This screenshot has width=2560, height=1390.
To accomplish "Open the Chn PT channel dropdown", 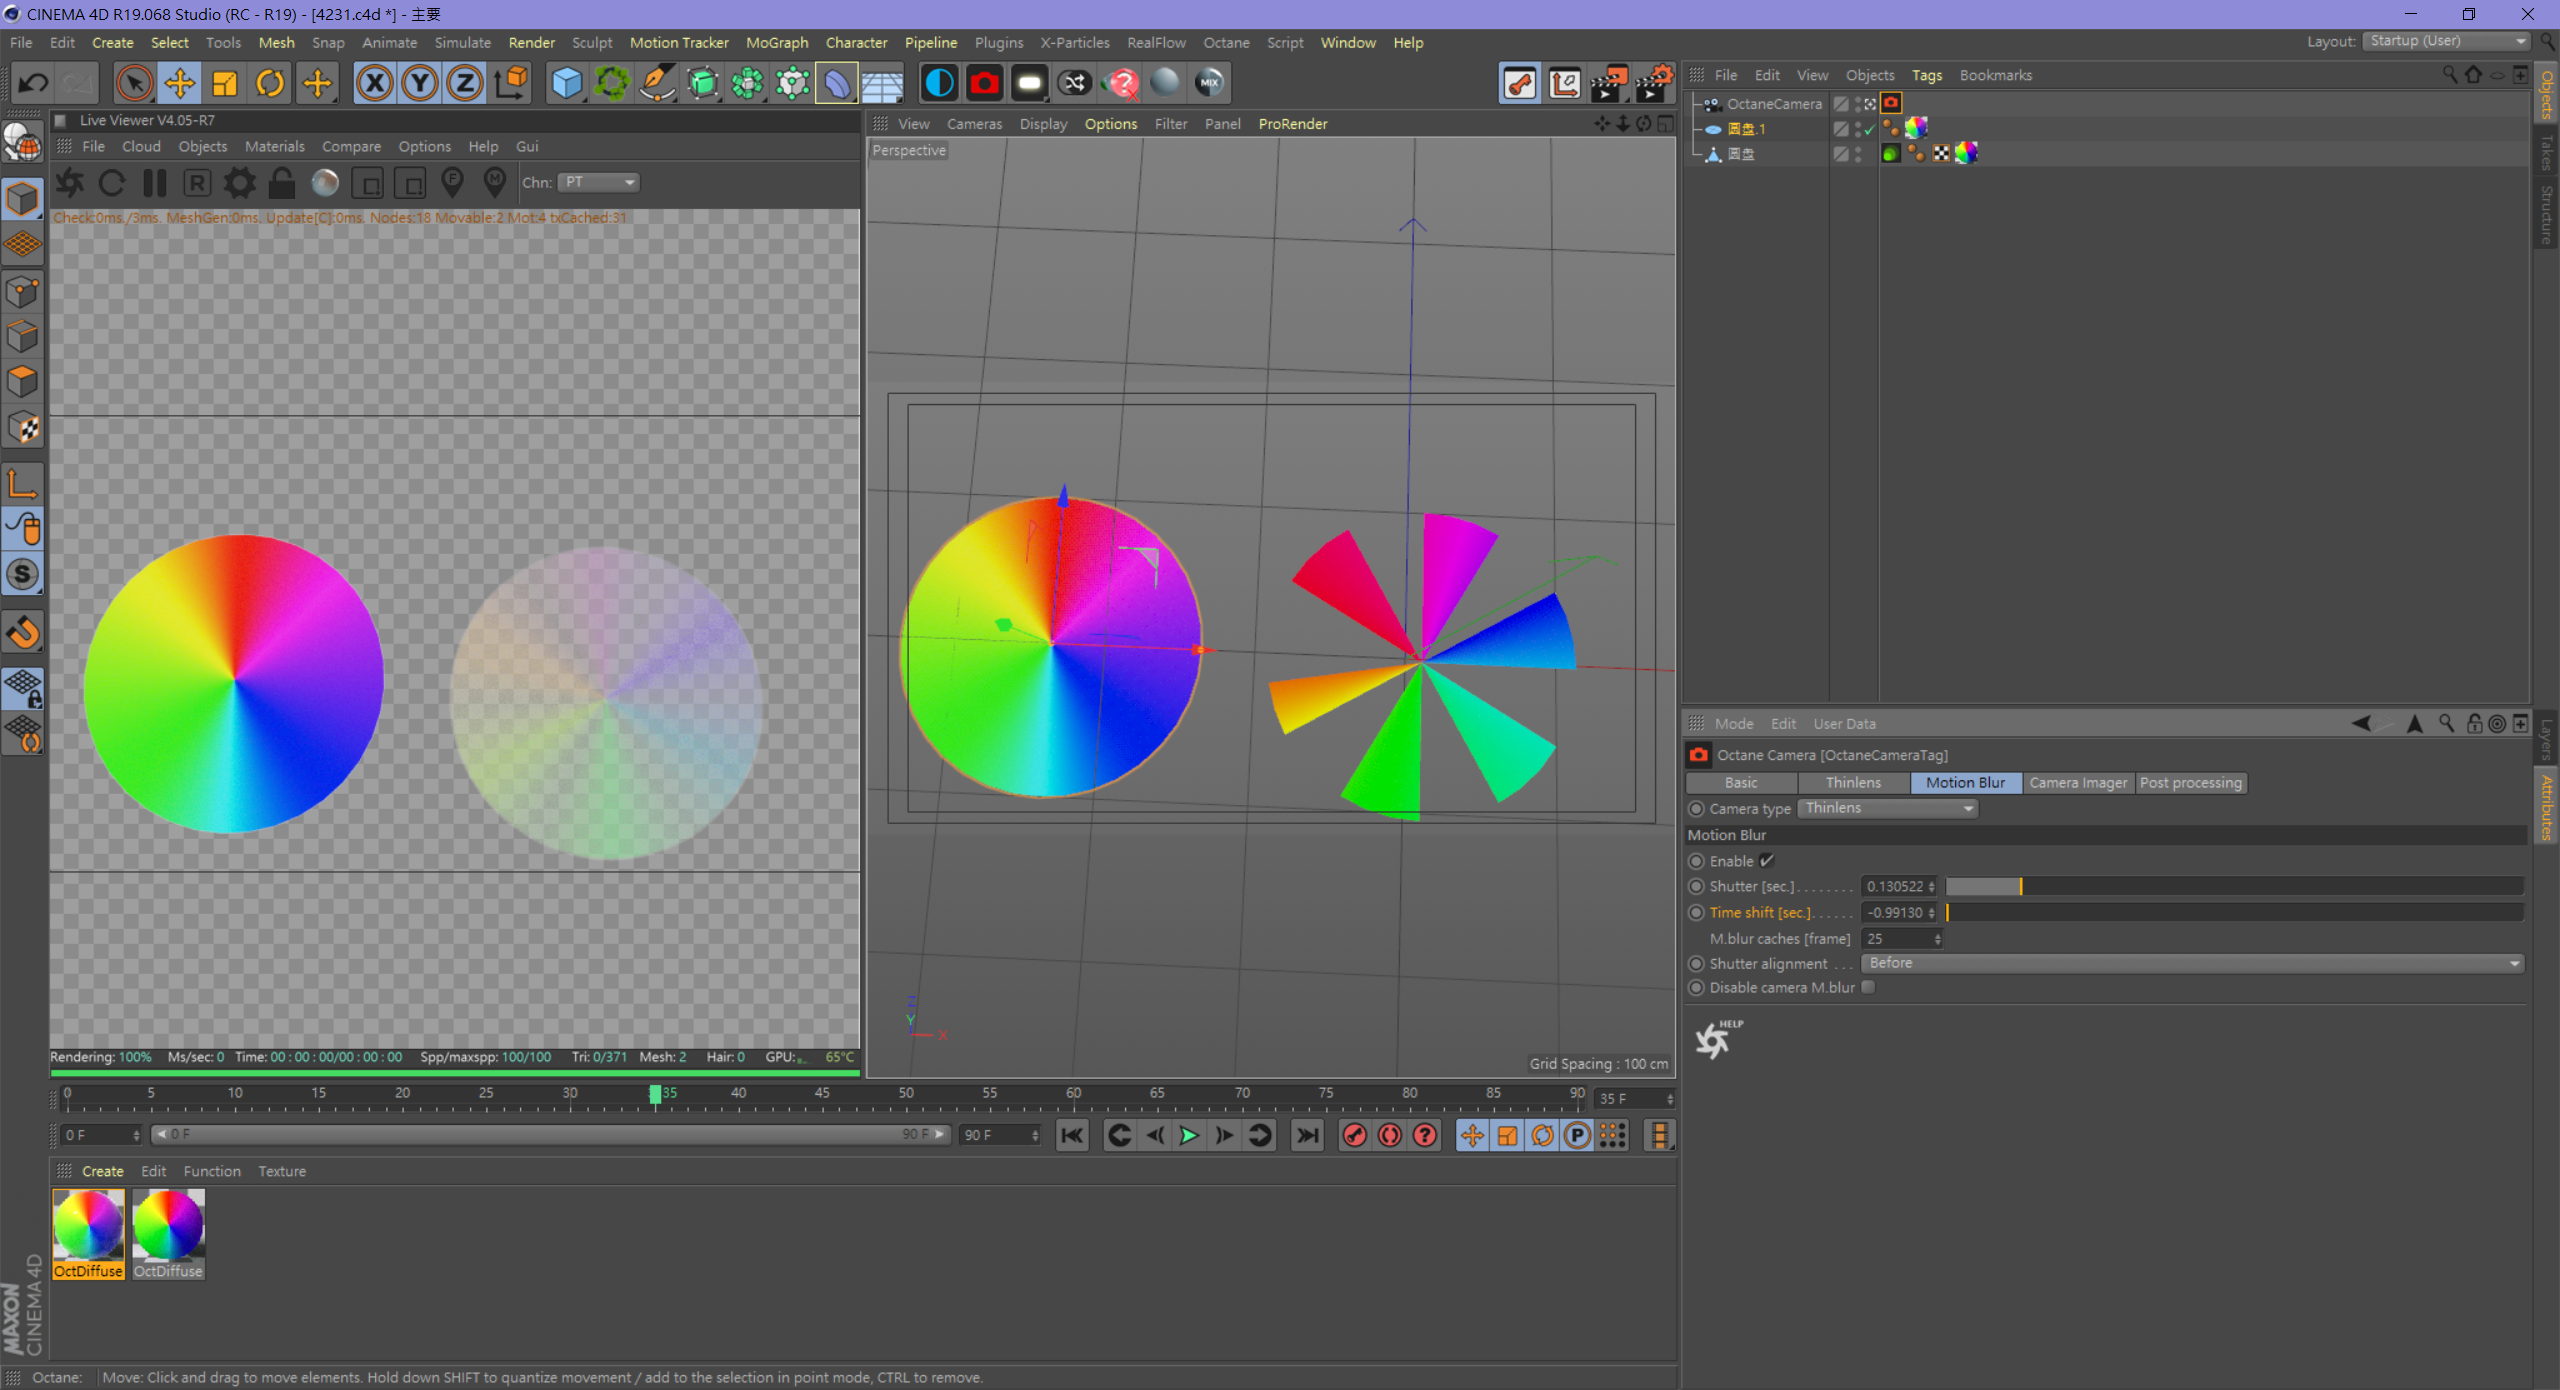I will [x=598, y=183].
